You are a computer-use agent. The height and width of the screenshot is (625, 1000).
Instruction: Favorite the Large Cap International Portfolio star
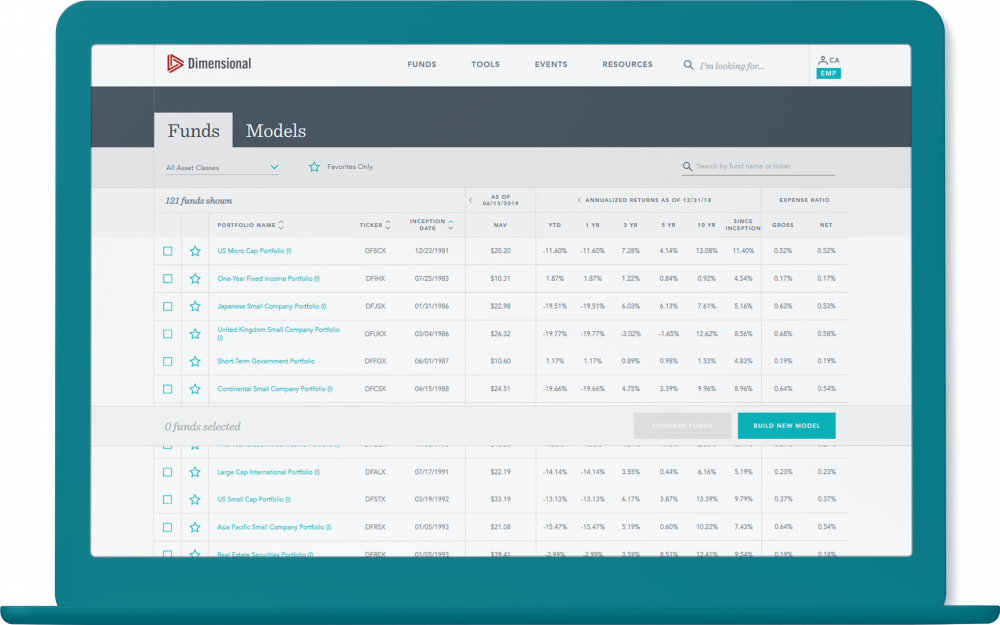click(195, 472)
